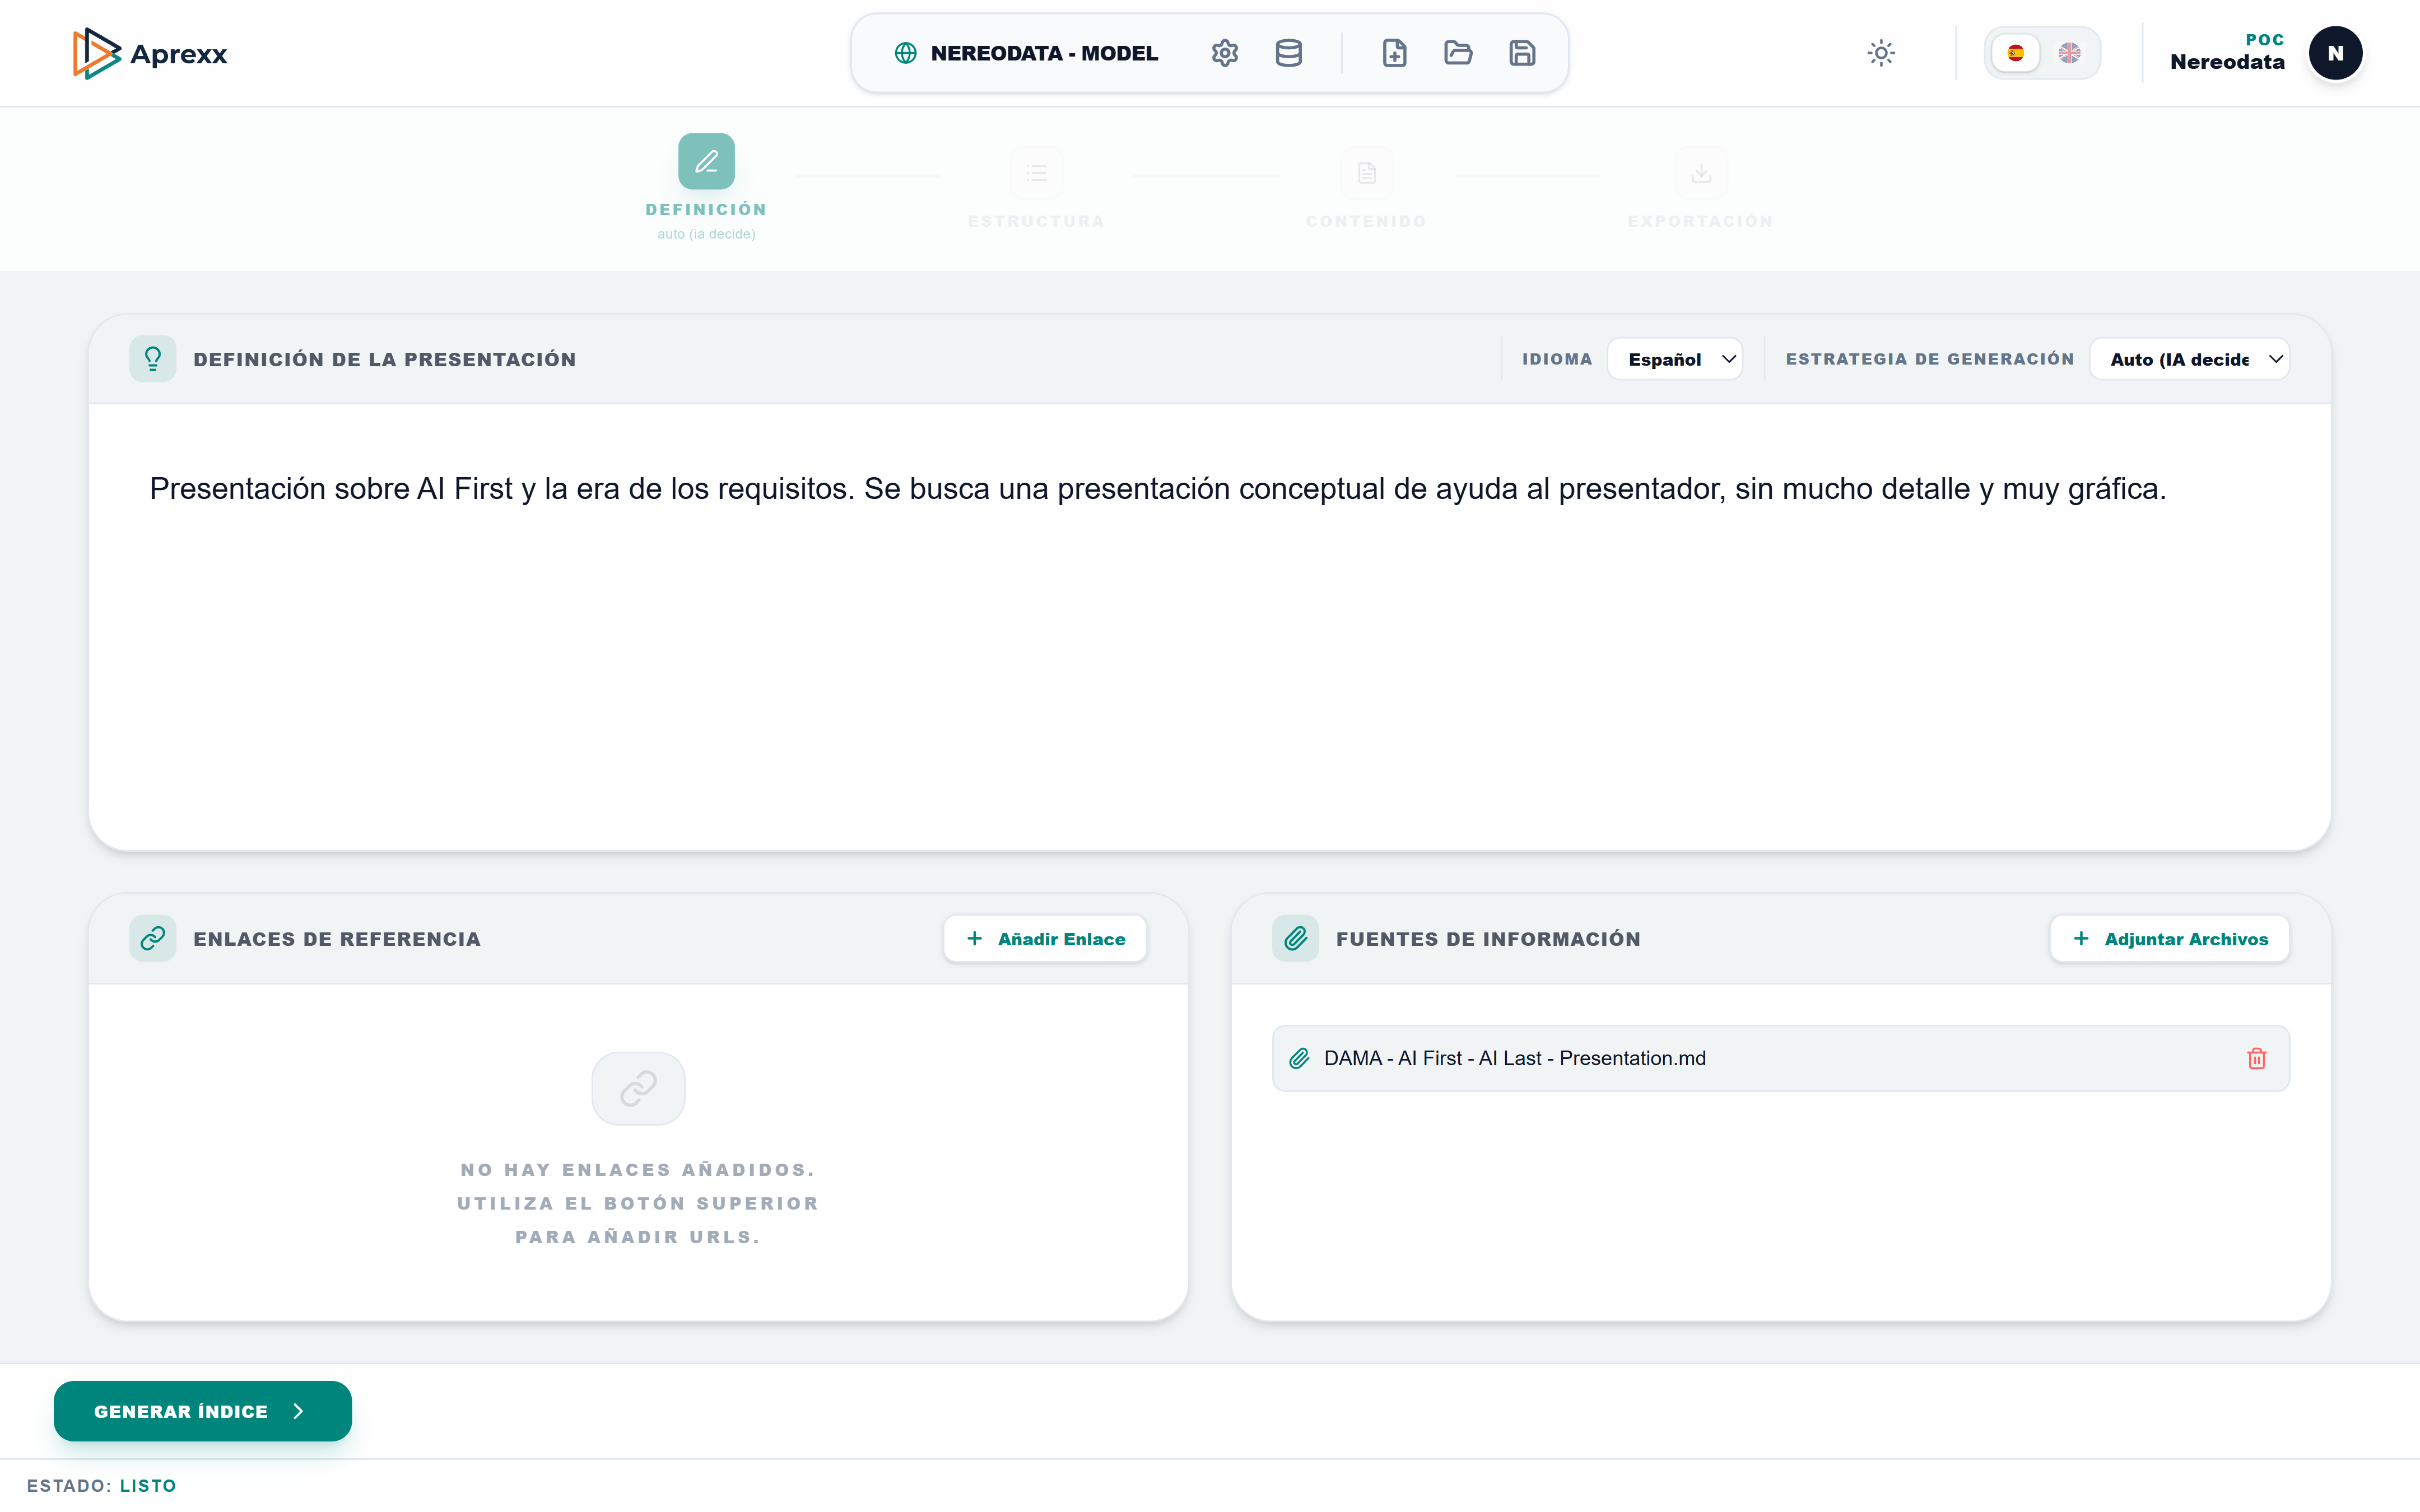Click the link icon in Enlaces de Referencia header

[153, 938]
